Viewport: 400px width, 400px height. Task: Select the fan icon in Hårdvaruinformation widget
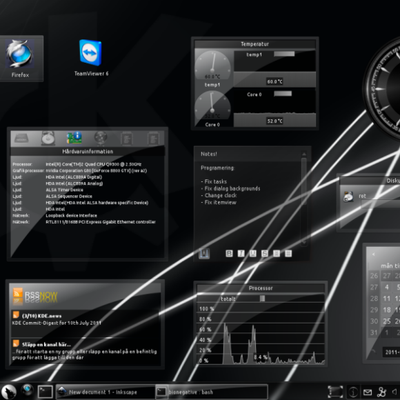click(100, 138)
